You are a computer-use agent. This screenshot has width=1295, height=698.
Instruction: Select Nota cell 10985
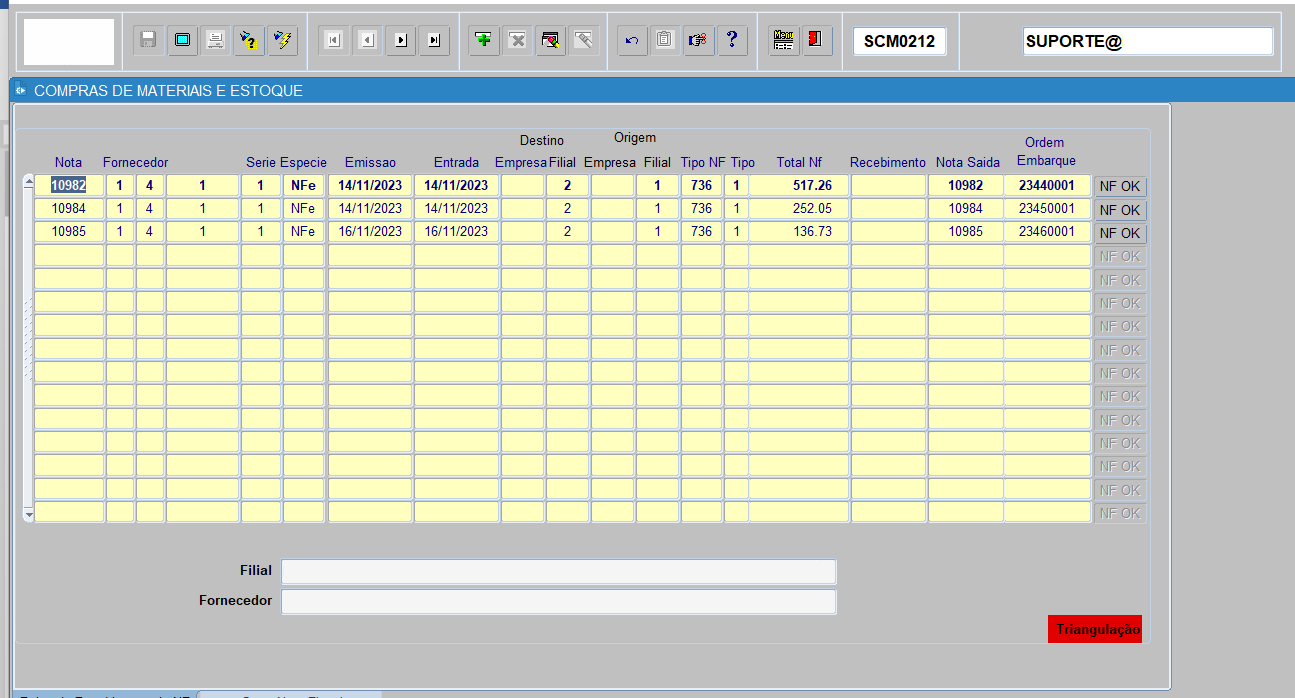tap(69, 231)
